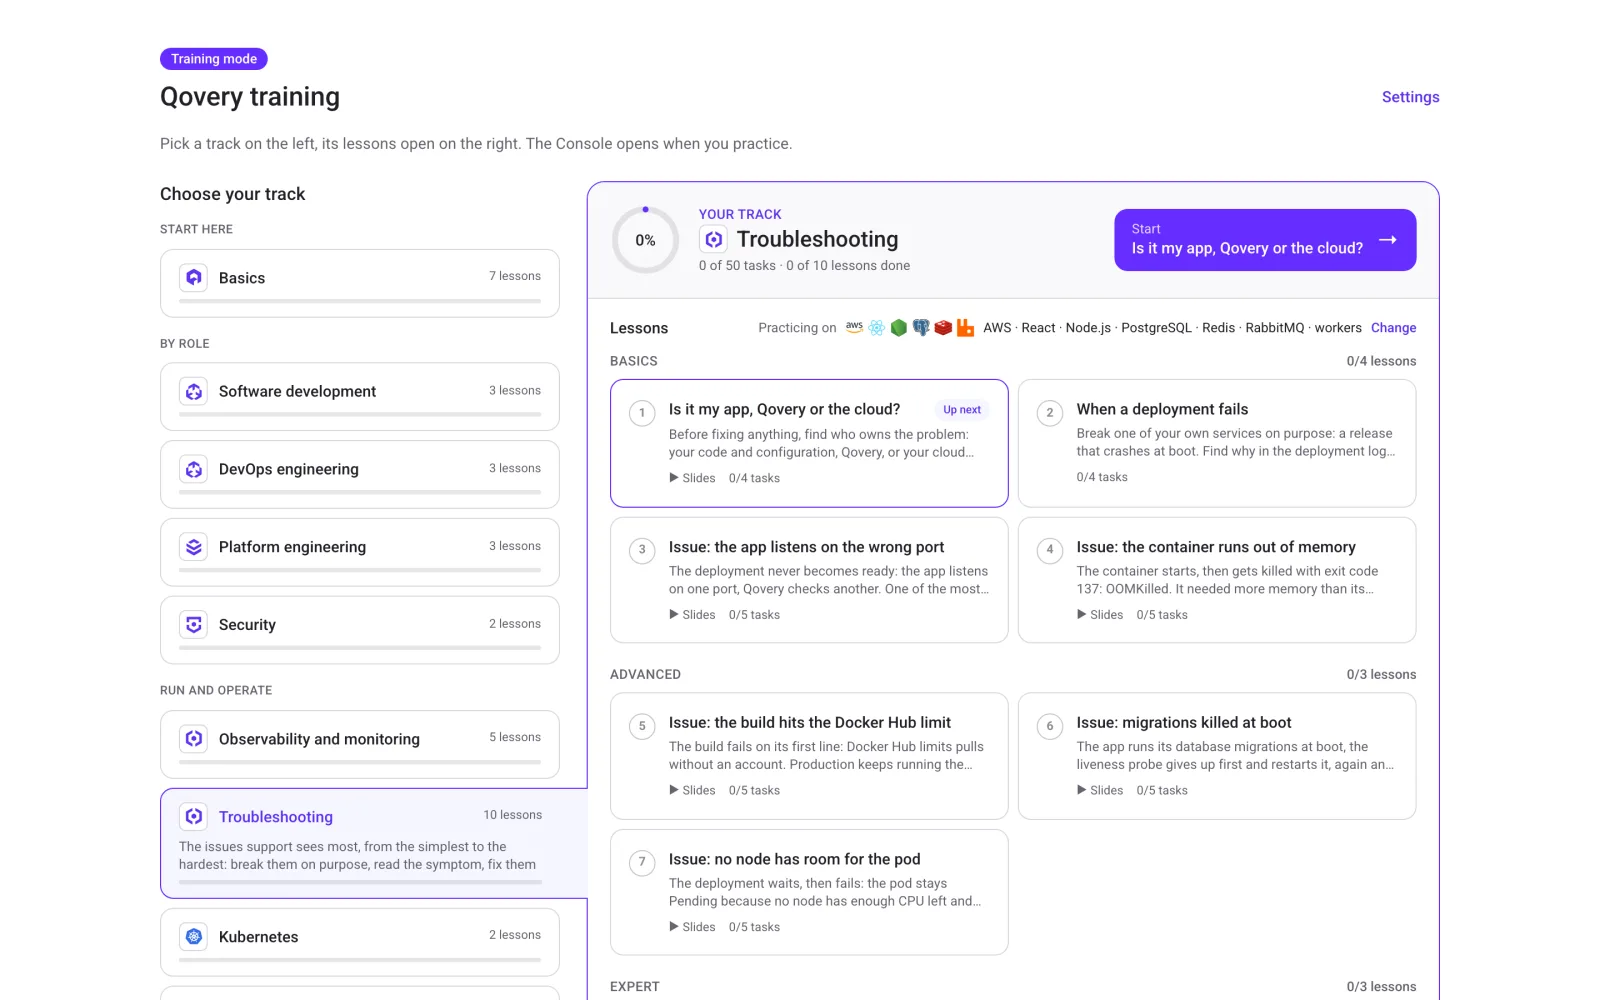Choose the Platform engineering track
The height and width of the screenshot is (1000, 1600).
click(360, 552)
